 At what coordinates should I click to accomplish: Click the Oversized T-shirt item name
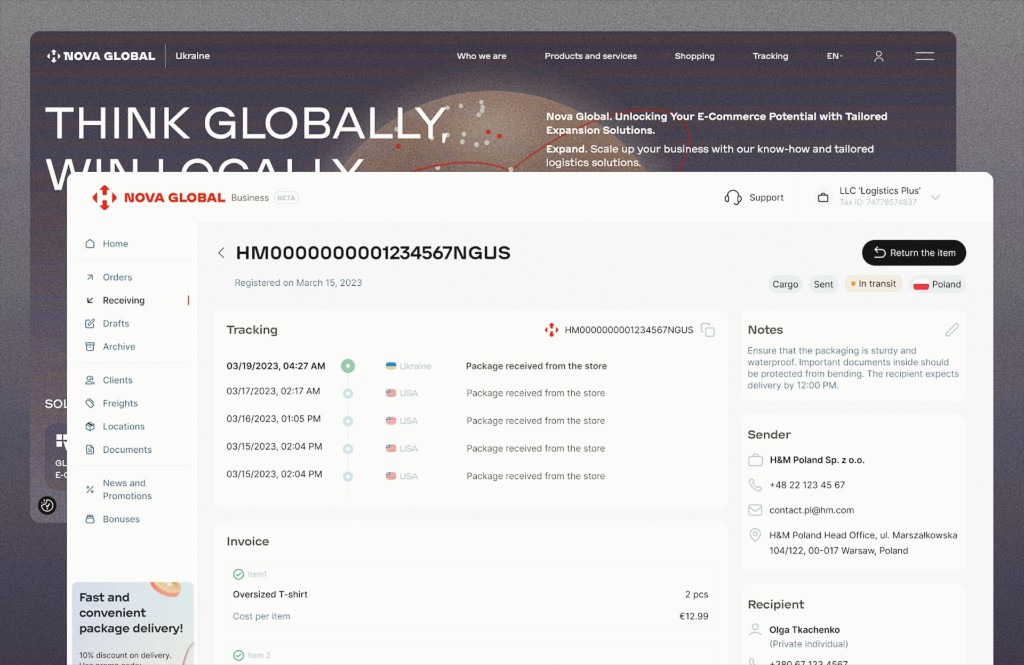[x=270, y=594]
